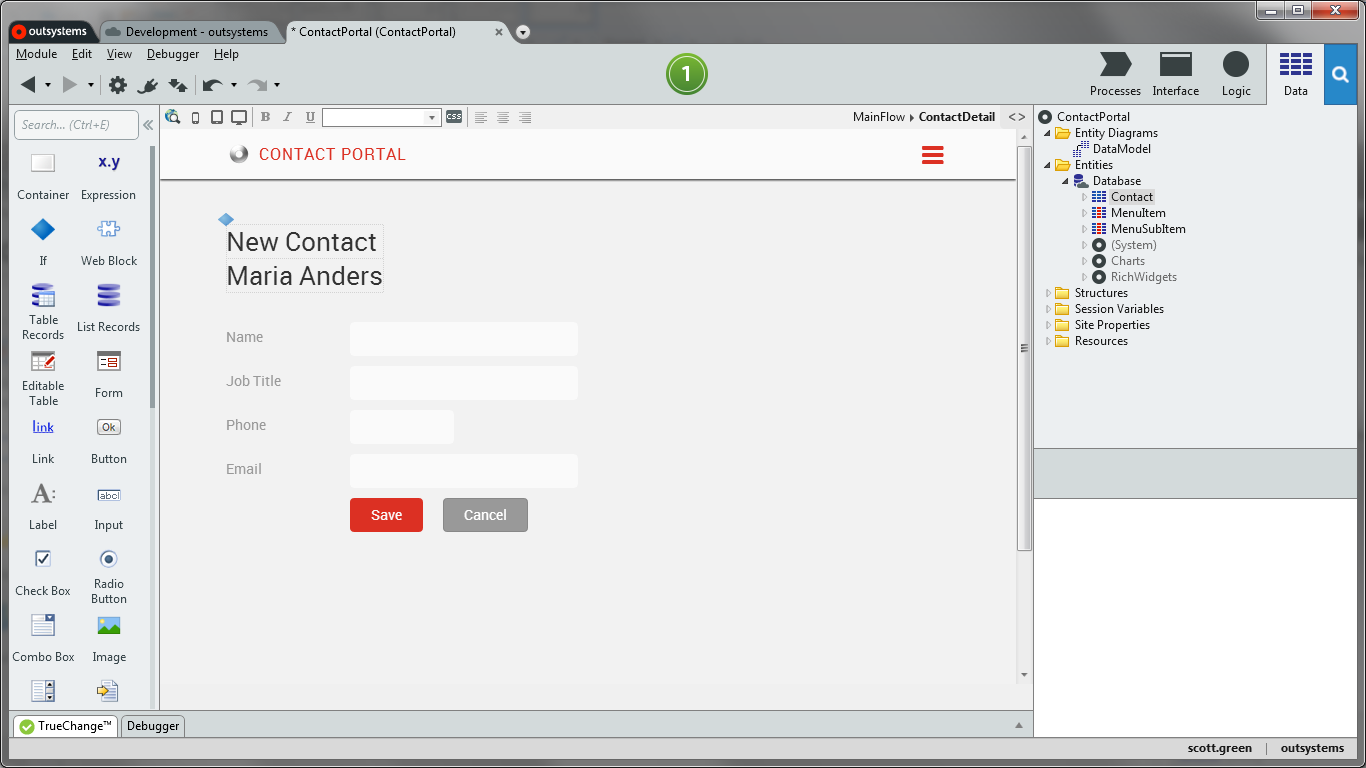The height and width of the screenshot is (768, 1366).
Task: Open the Debugger menu
Action: click(x=172, y=54)
